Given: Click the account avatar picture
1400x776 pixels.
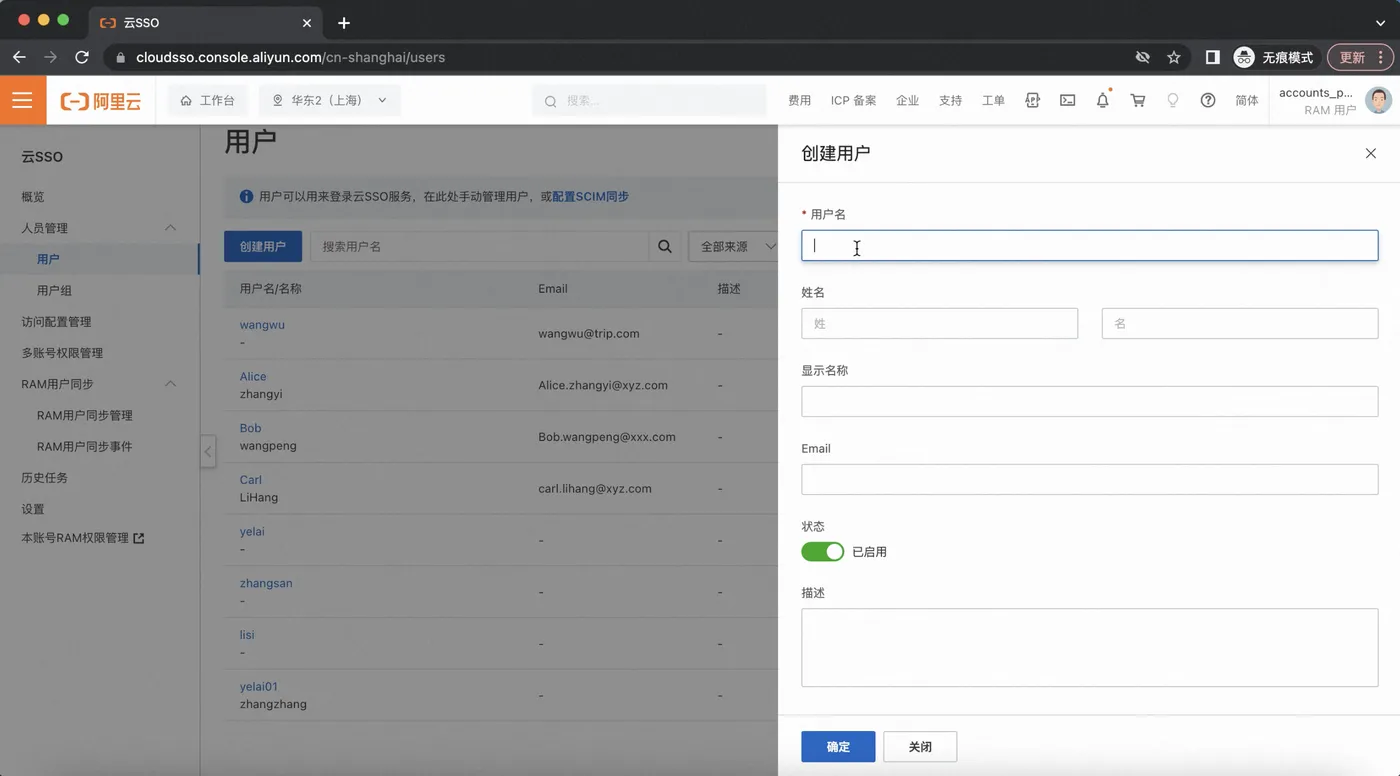Looking at the screenshot, I should tap(1379, 100).
